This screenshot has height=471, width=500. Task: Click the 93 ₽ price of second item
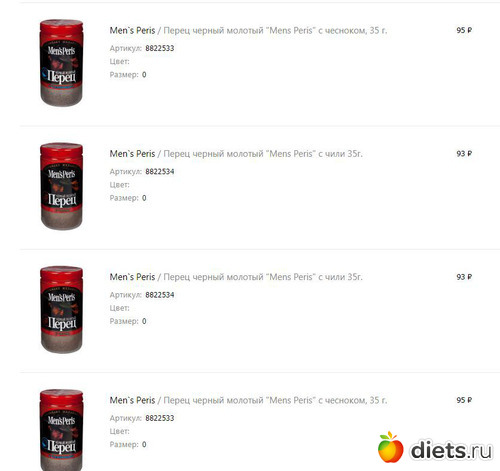464,154
